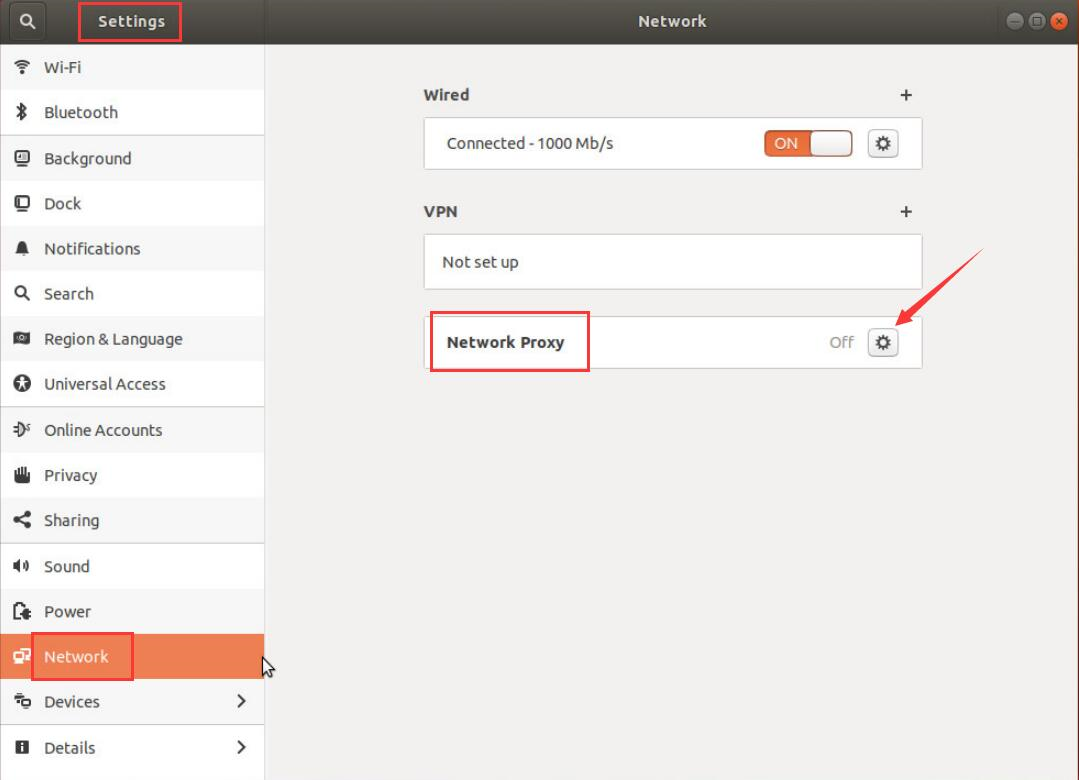Toggle the Wired connection switch off
Screen dimensions: 1079x780
pos(808,143)
